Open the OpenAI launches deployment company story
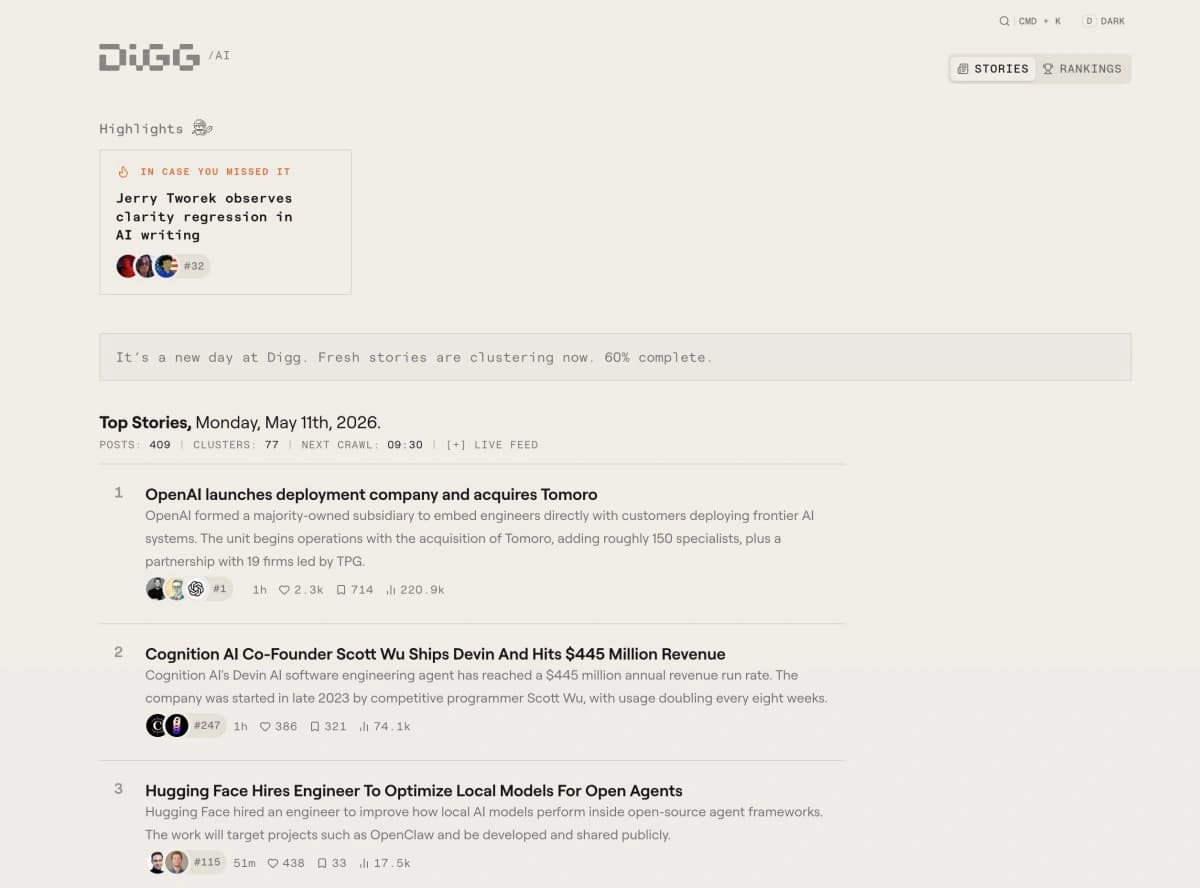1200x888 pixels. 371,494
